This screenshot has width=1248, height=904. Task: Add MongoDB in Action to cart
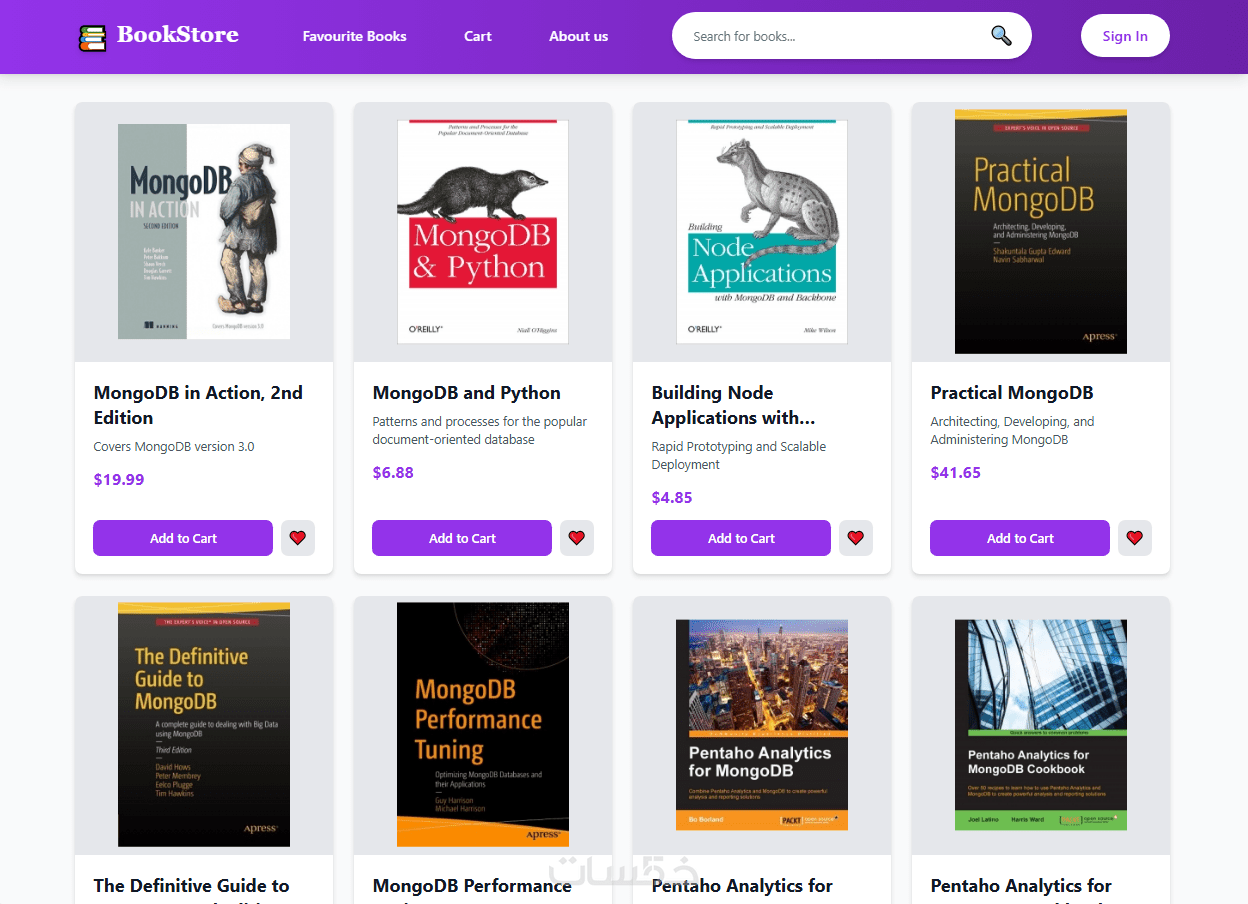click(183, 538)
